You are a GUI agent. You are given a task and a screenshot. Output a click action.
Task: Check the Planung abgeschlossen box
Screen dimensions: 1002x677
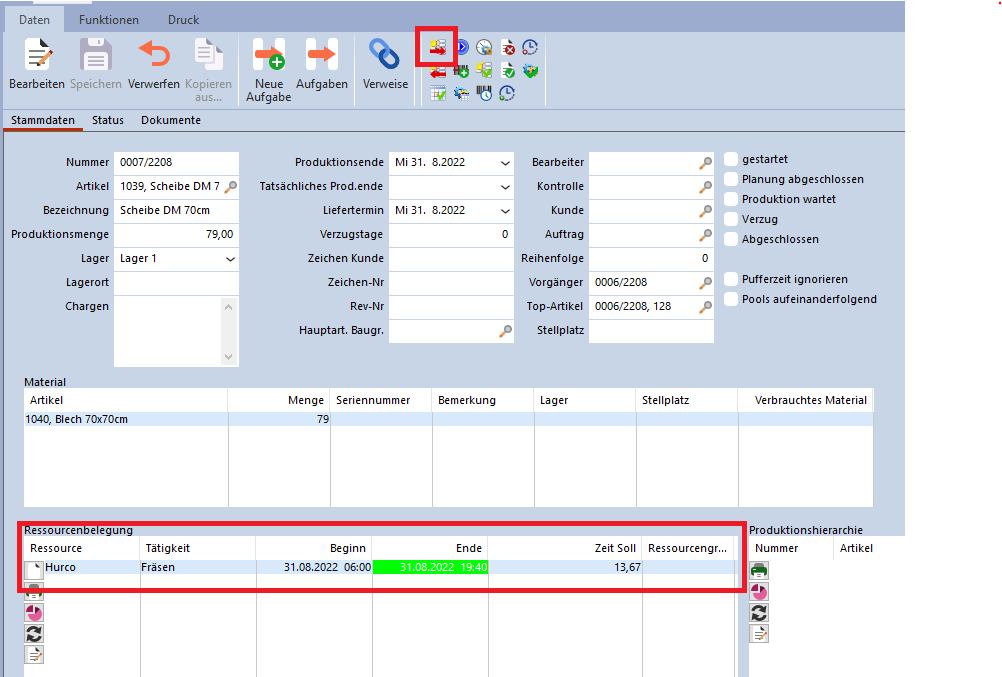click(732, 180)
